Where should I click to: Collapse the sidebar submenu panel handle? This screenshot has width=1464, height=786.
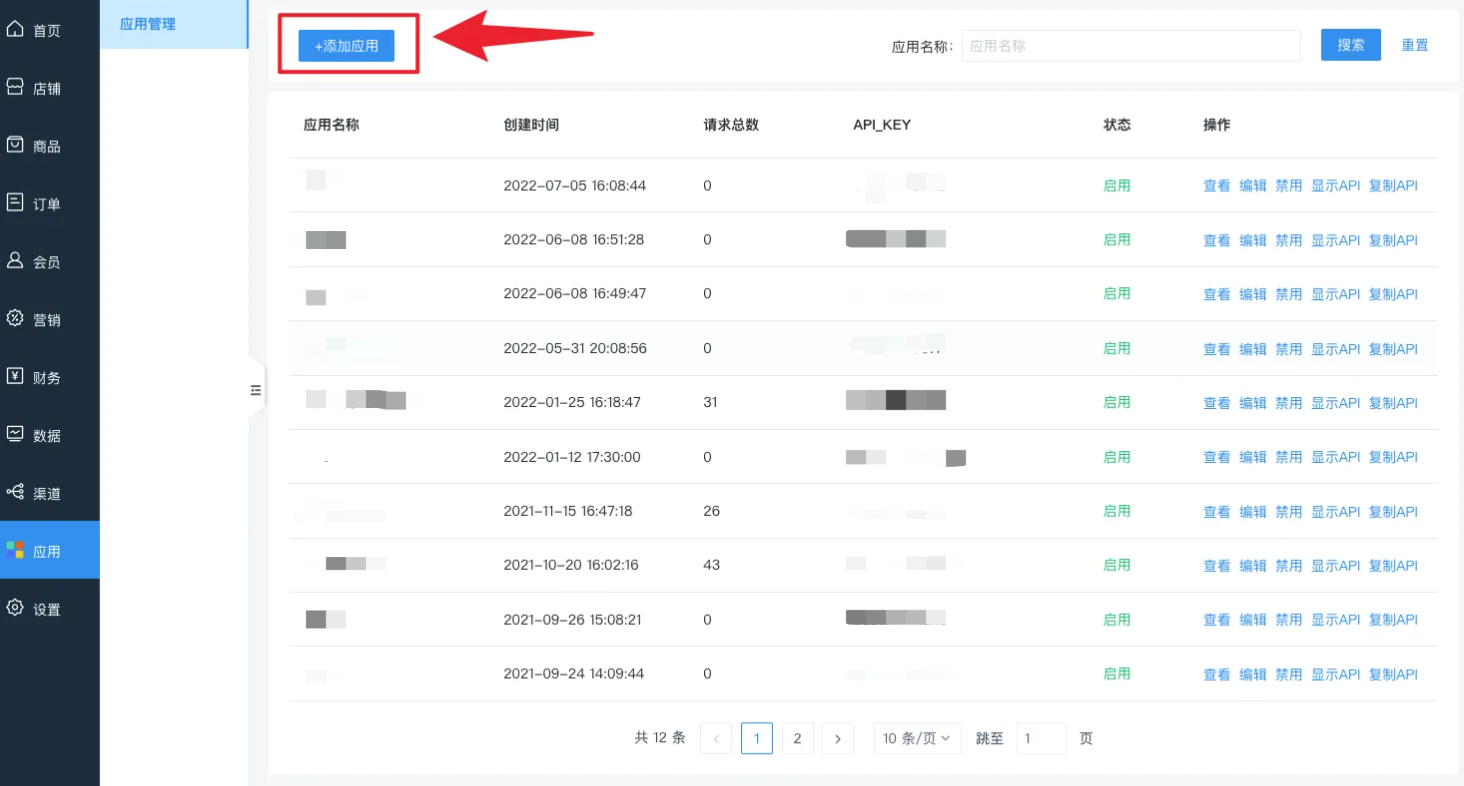tap(255, 390)
